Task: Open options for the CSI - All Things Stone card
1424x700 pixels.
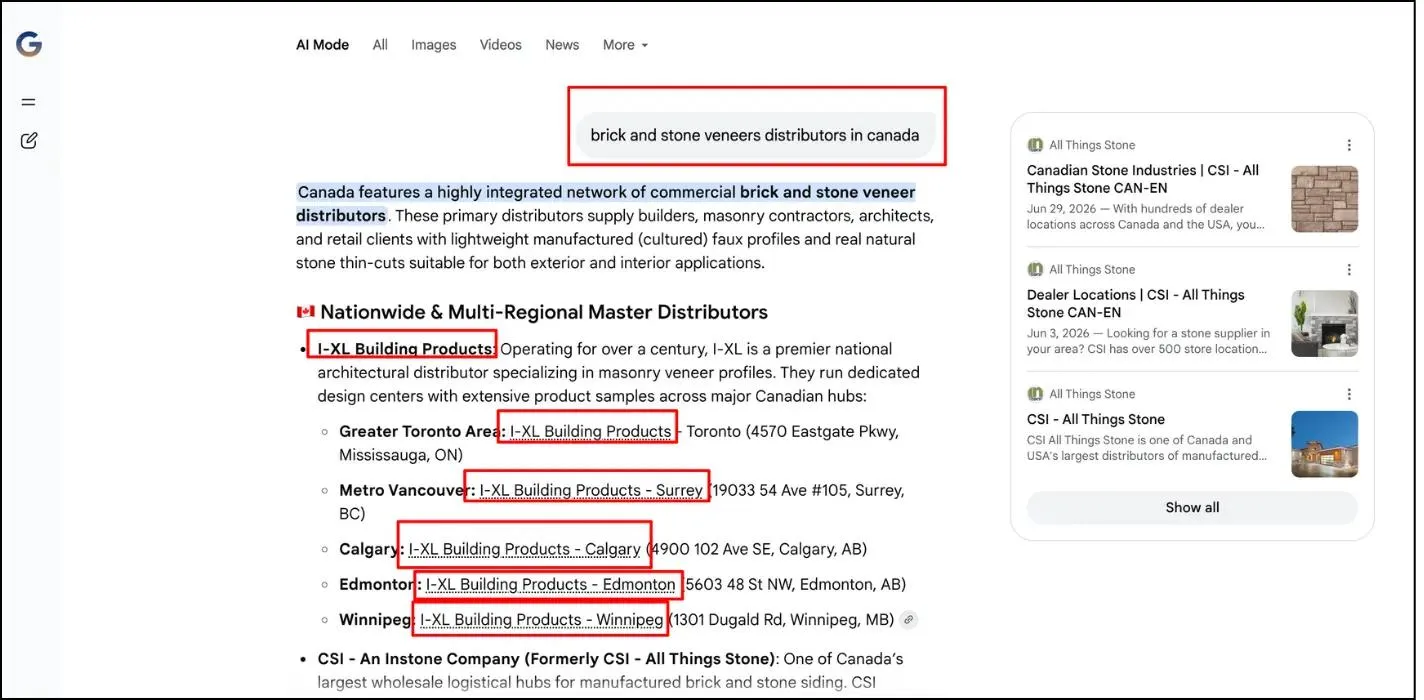Action: point(1349,394)
